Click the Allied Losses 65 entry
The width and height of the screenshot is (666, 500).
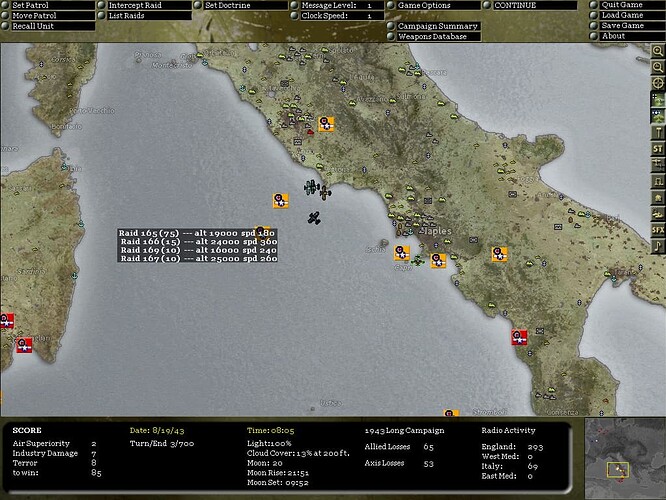pos(399,446)
